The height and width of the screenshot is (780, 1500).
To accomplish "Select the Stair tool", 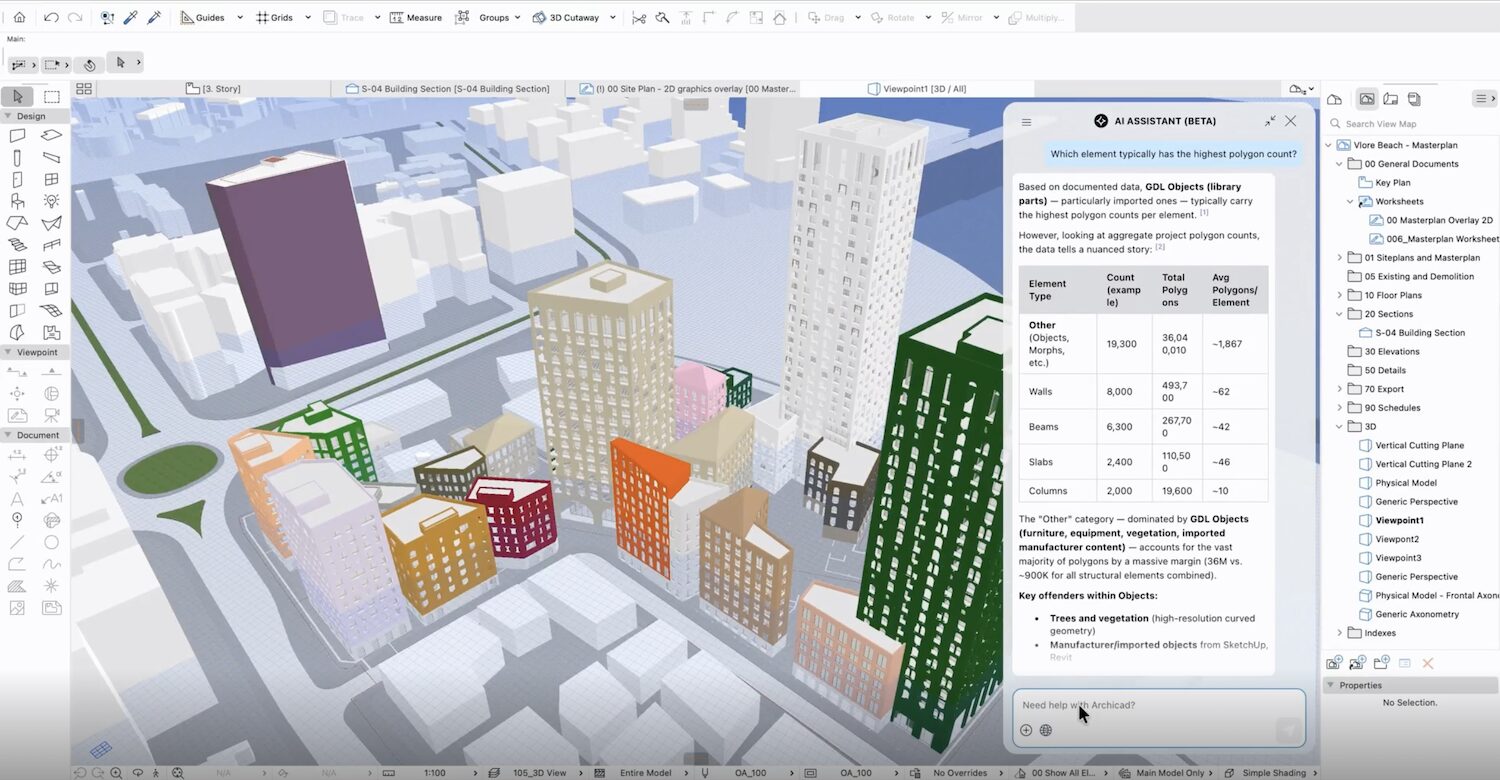I will tap(17, 244).
